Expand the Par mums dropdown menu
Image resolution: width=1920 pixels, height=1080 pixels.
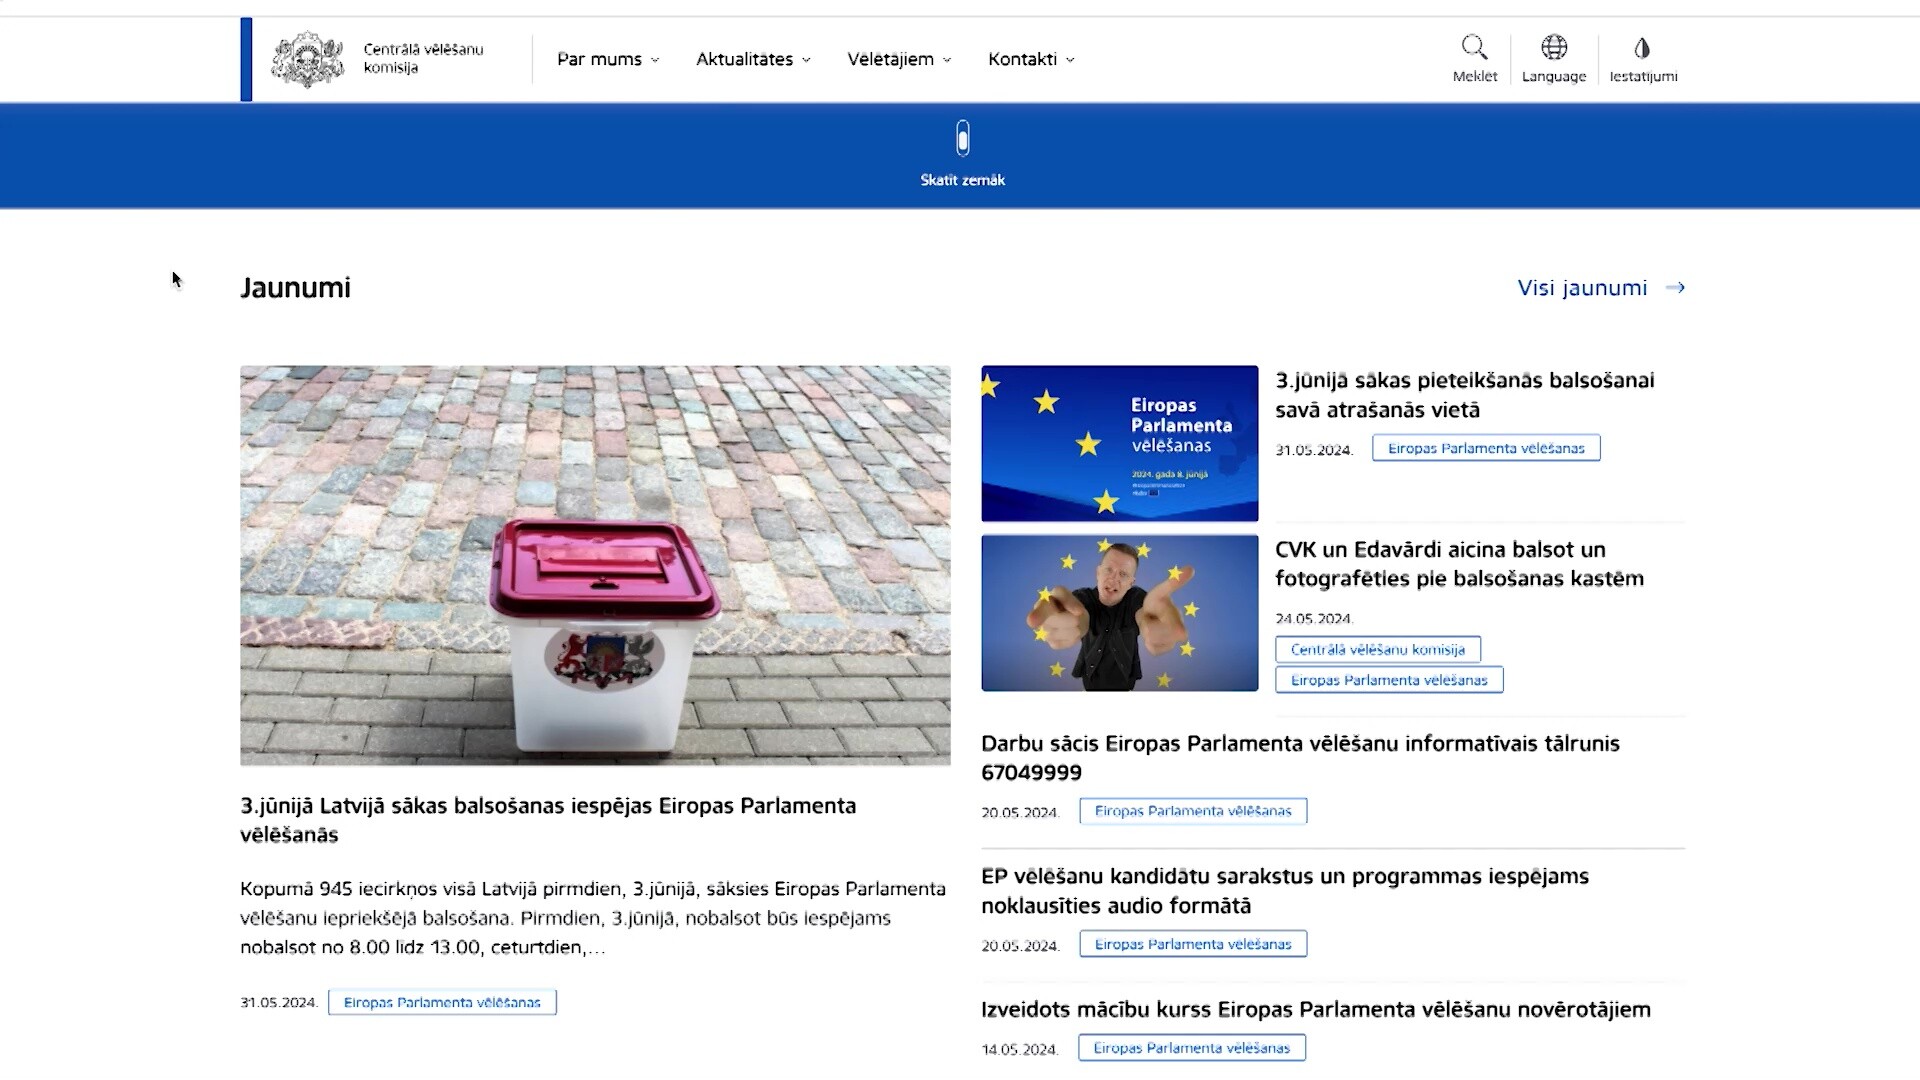[608, 59]
